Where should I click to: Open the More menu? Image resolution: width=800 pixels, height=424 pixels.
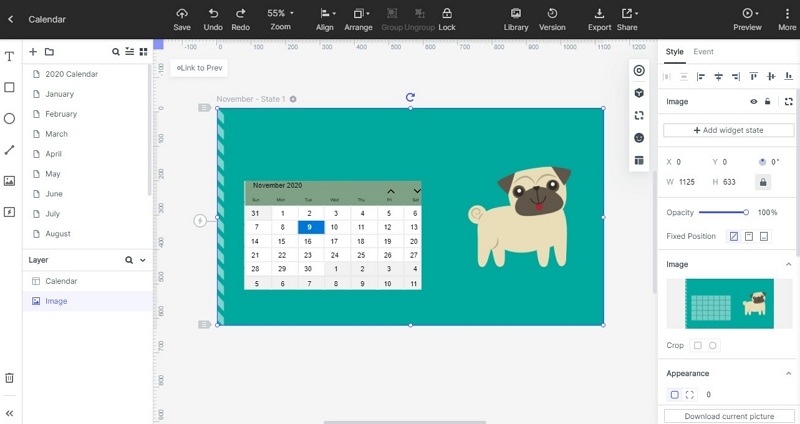pyautogui.click(x=787, y=20)
